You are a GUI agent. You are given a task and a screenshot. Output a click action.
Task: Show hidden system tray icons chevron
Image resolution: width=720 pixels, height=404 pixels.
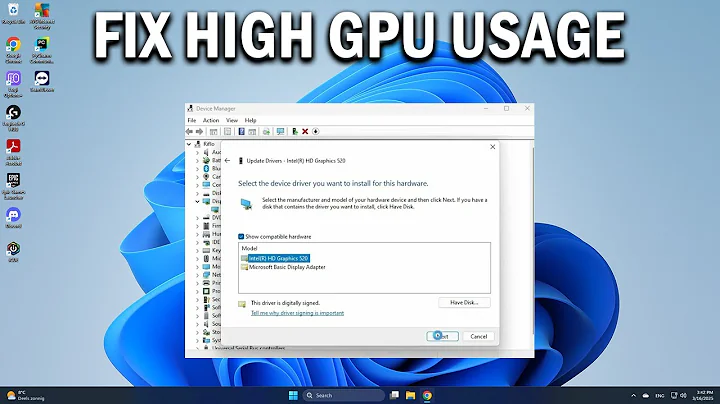(x=634, y=395)
